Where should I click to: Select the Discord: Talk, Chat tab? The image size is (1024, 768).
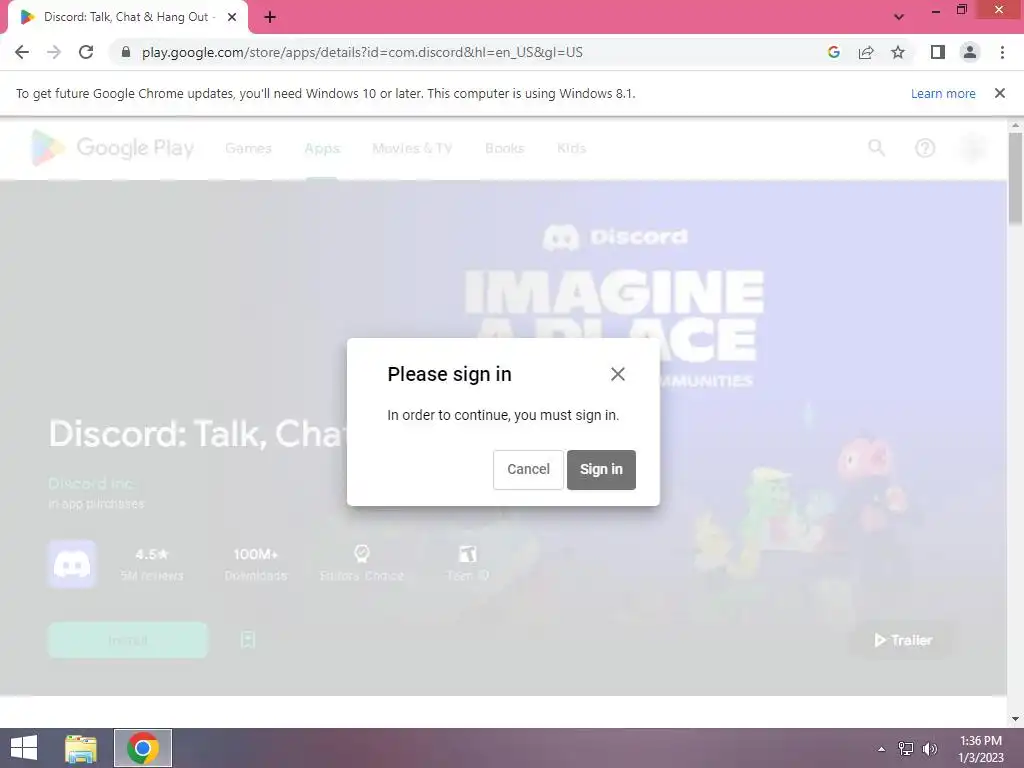[128, 17]
